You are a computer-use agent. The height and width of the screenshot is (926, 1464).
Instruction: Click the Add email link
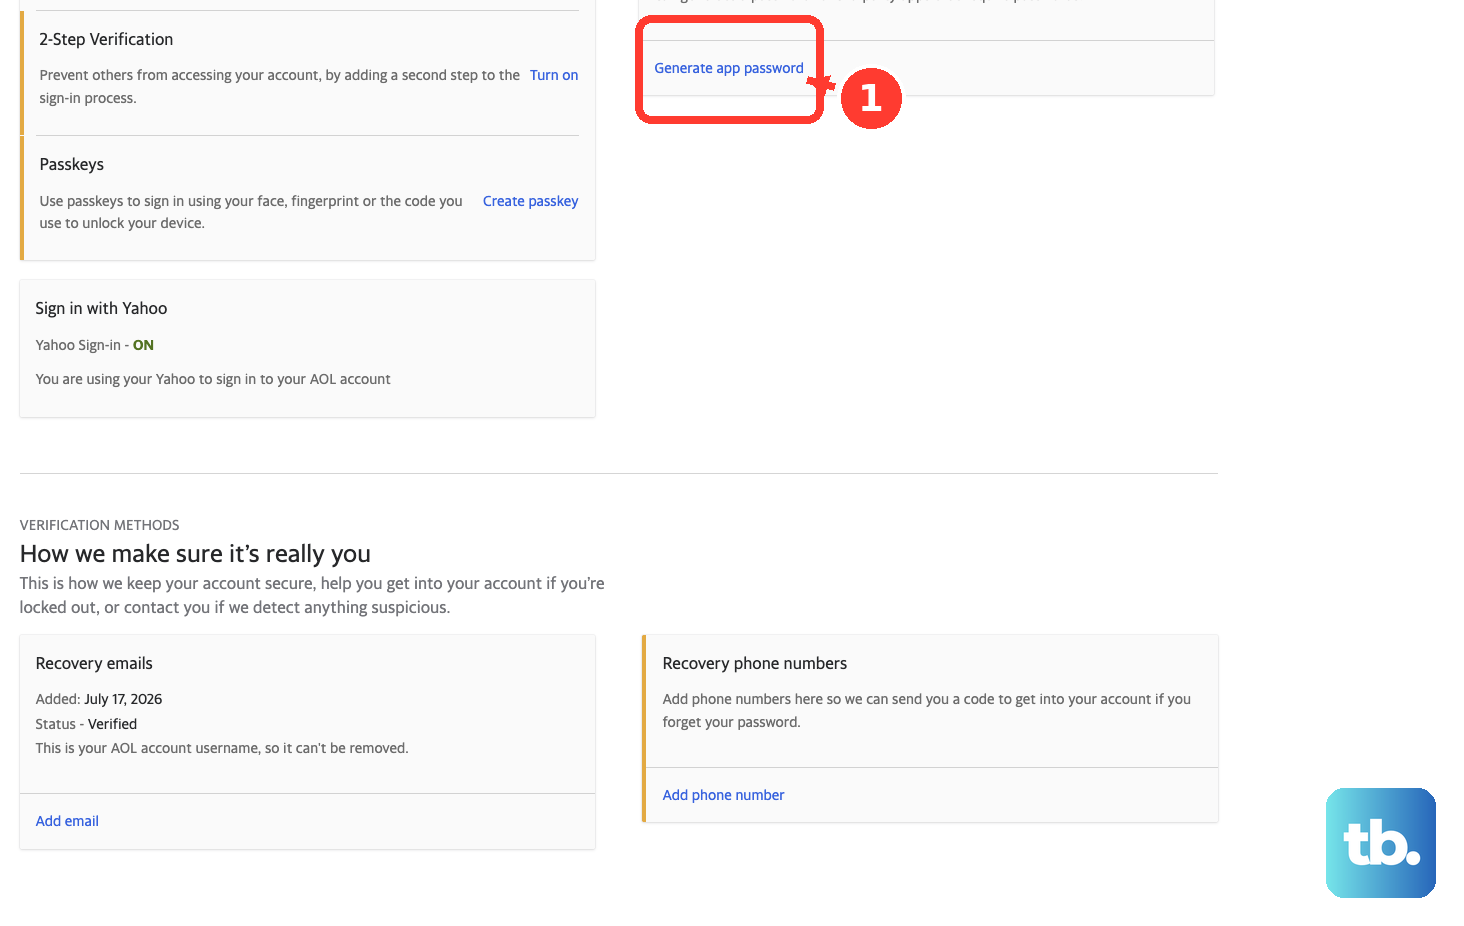click(x=67, y=821)
